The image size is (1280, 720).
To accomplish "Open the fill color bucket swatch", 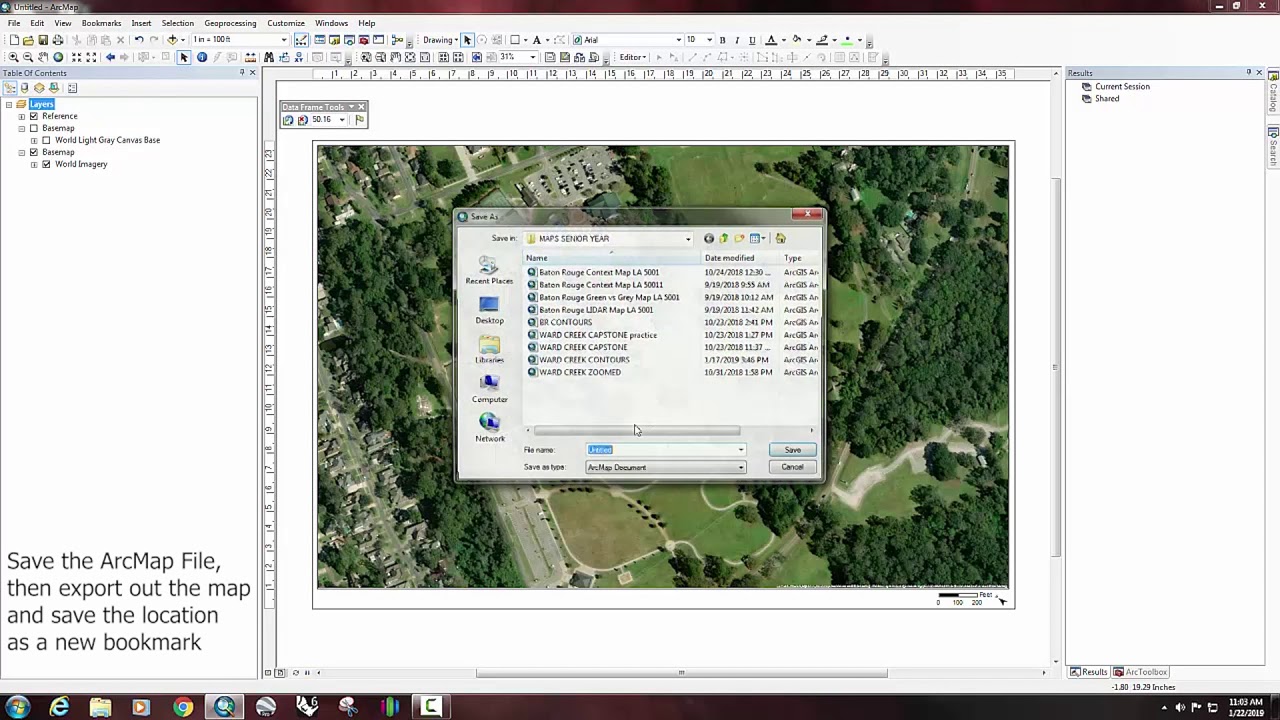I will pyautogui.click(x=796, y=40).
